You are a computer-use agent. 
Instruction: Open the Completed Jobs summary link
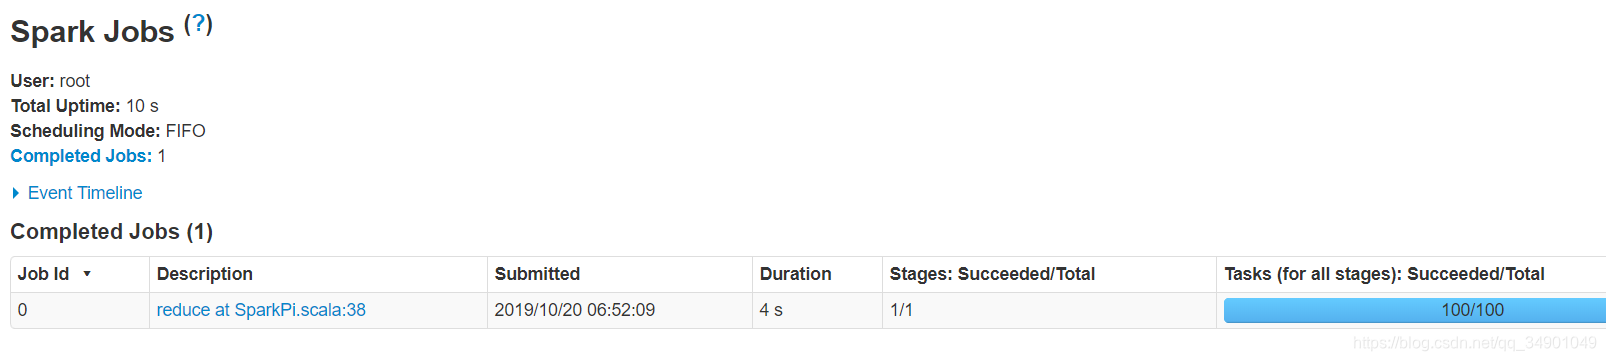[81, 156]
